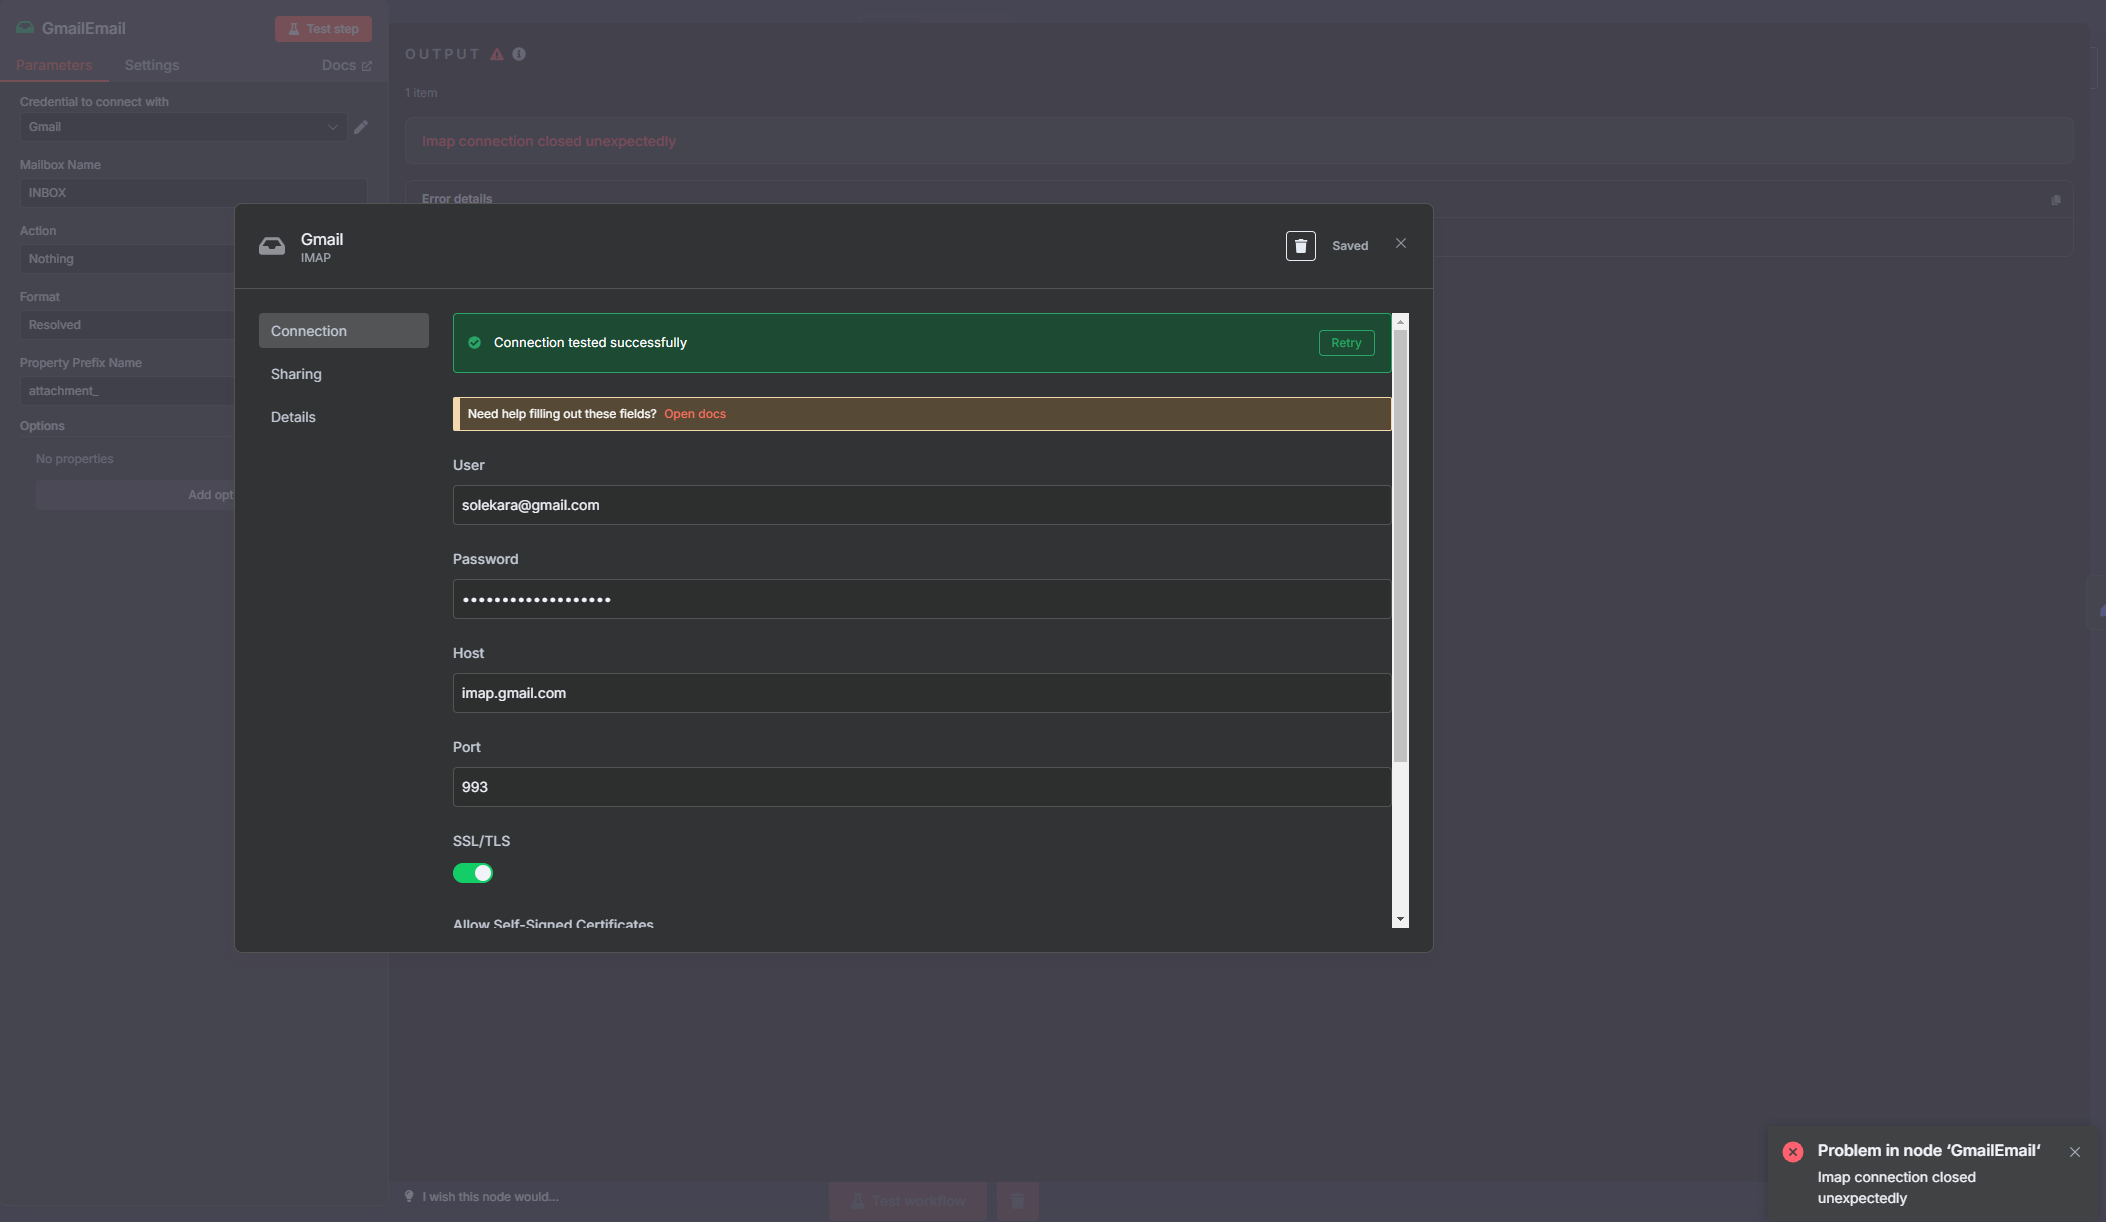Click the Test workflow button
2106x1222 pixels.
pos(908,1201)
